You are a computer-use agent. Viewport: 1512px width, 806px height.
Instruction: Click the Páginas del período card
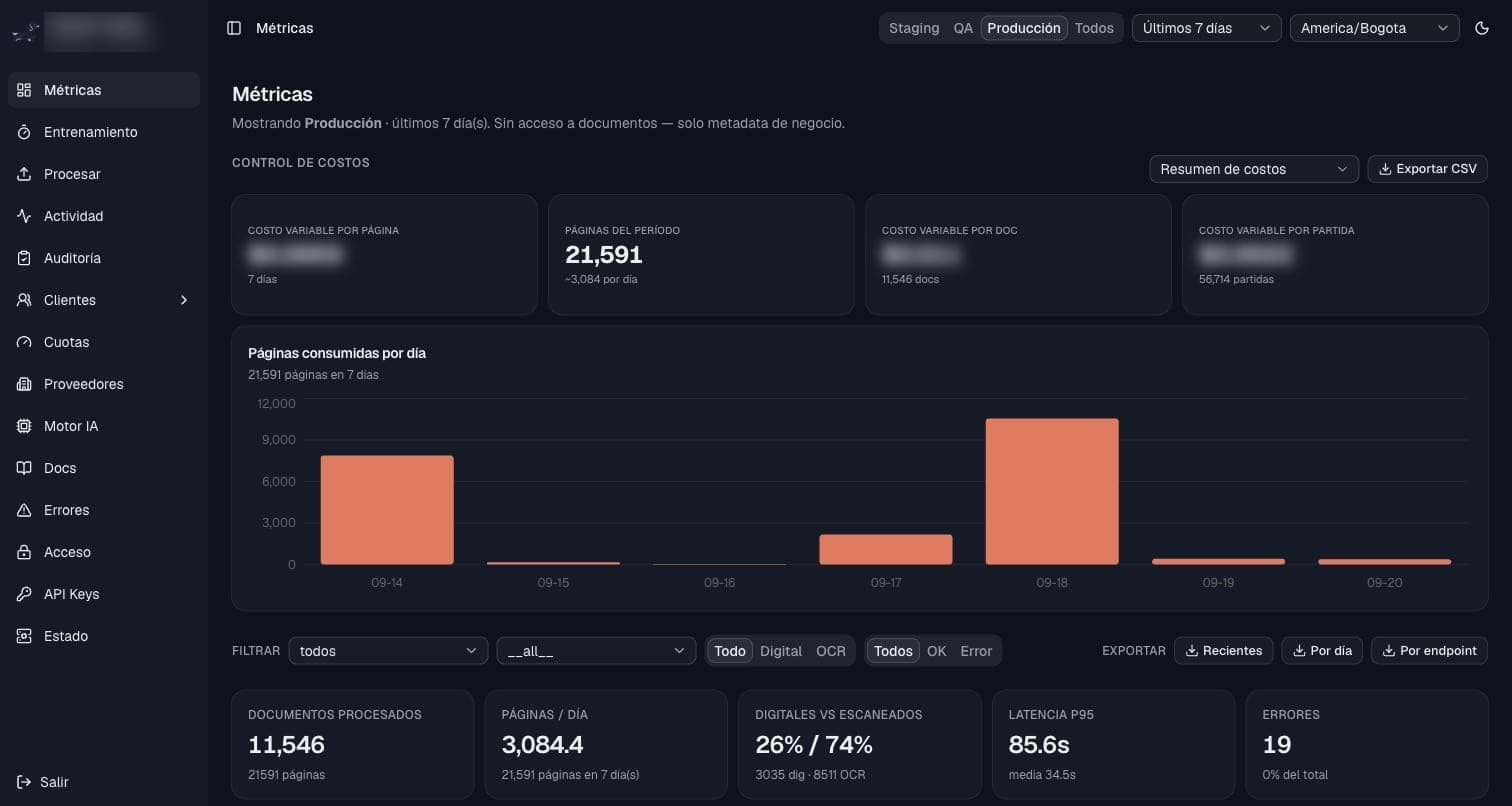[701, 255]
